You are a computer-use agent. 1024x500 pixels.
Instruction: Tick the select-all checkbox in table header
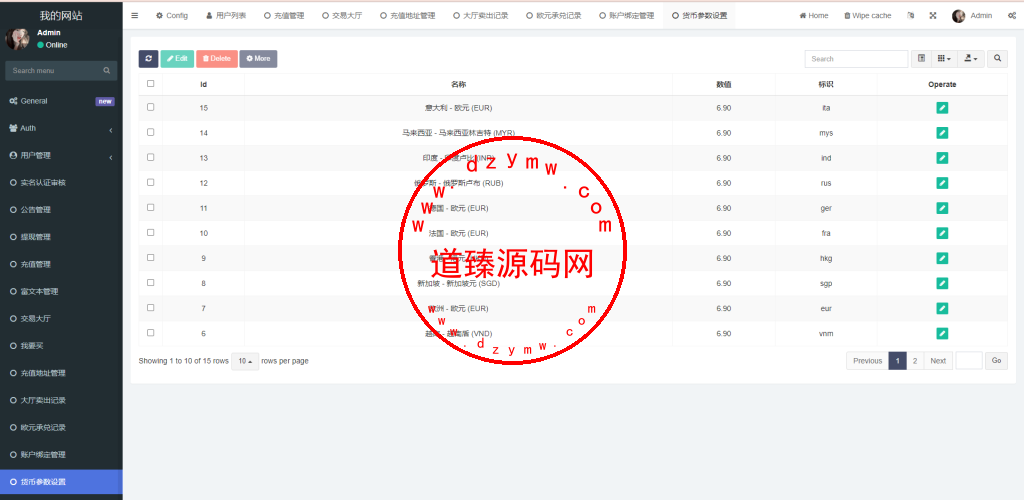pos(151,84)
